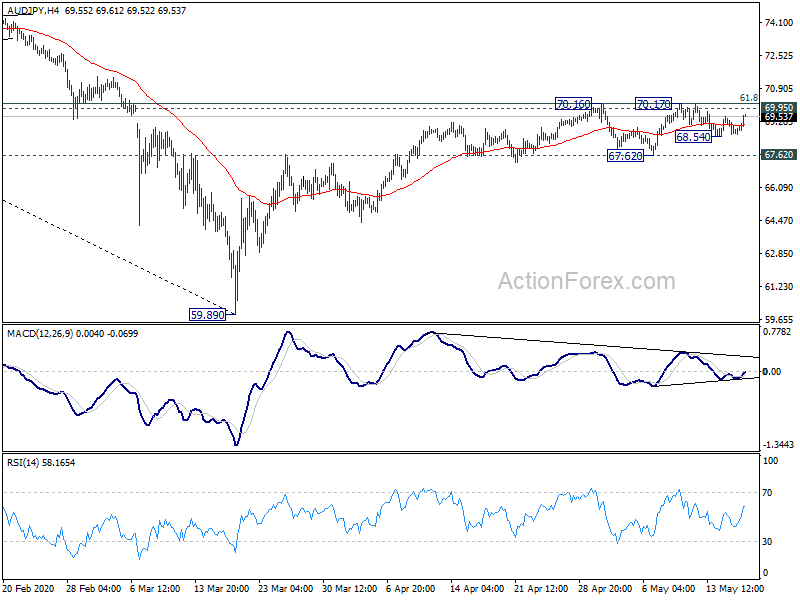Select the 13 Mar 20:00 time marker

[221, 589]
